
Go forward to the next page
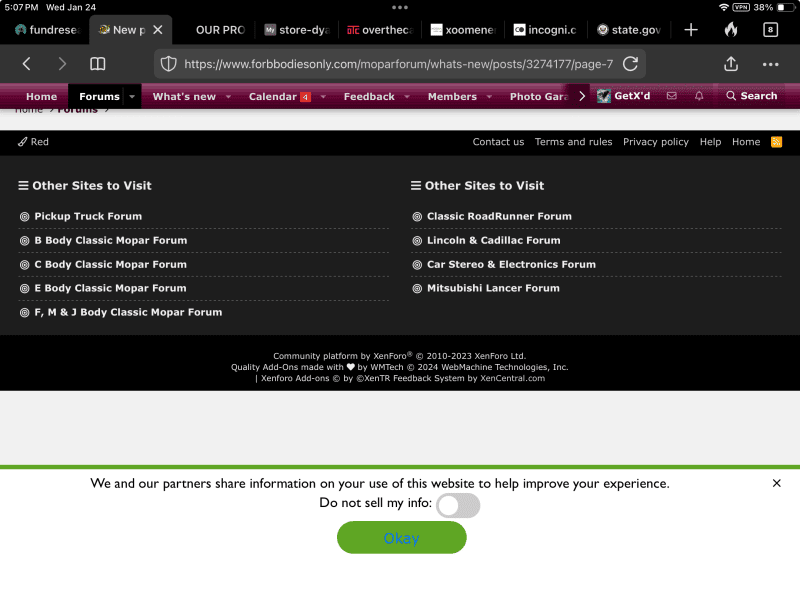[62, 64]
